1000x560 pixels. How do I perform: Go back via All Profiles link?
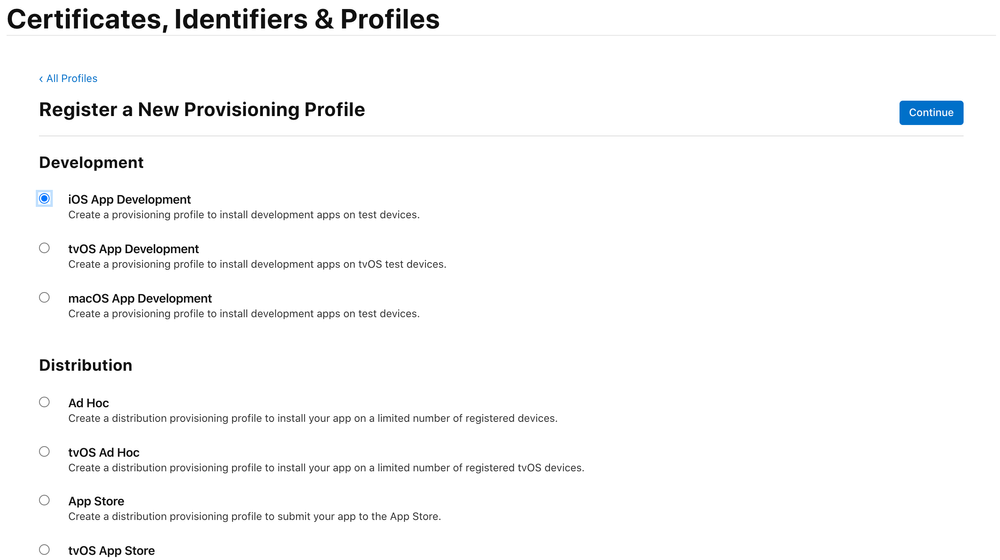click(x=68, y=78)
